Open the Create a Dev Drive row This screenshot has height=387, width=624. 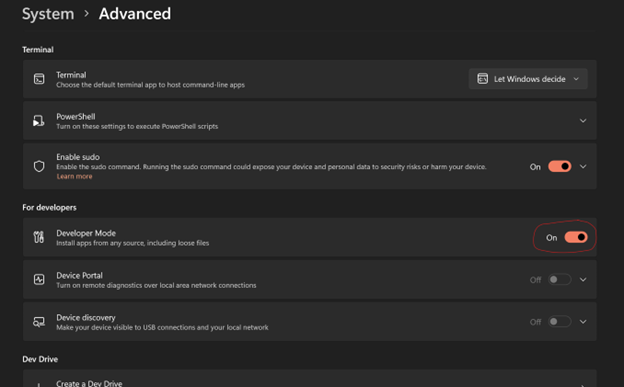(x=310, y=379)
